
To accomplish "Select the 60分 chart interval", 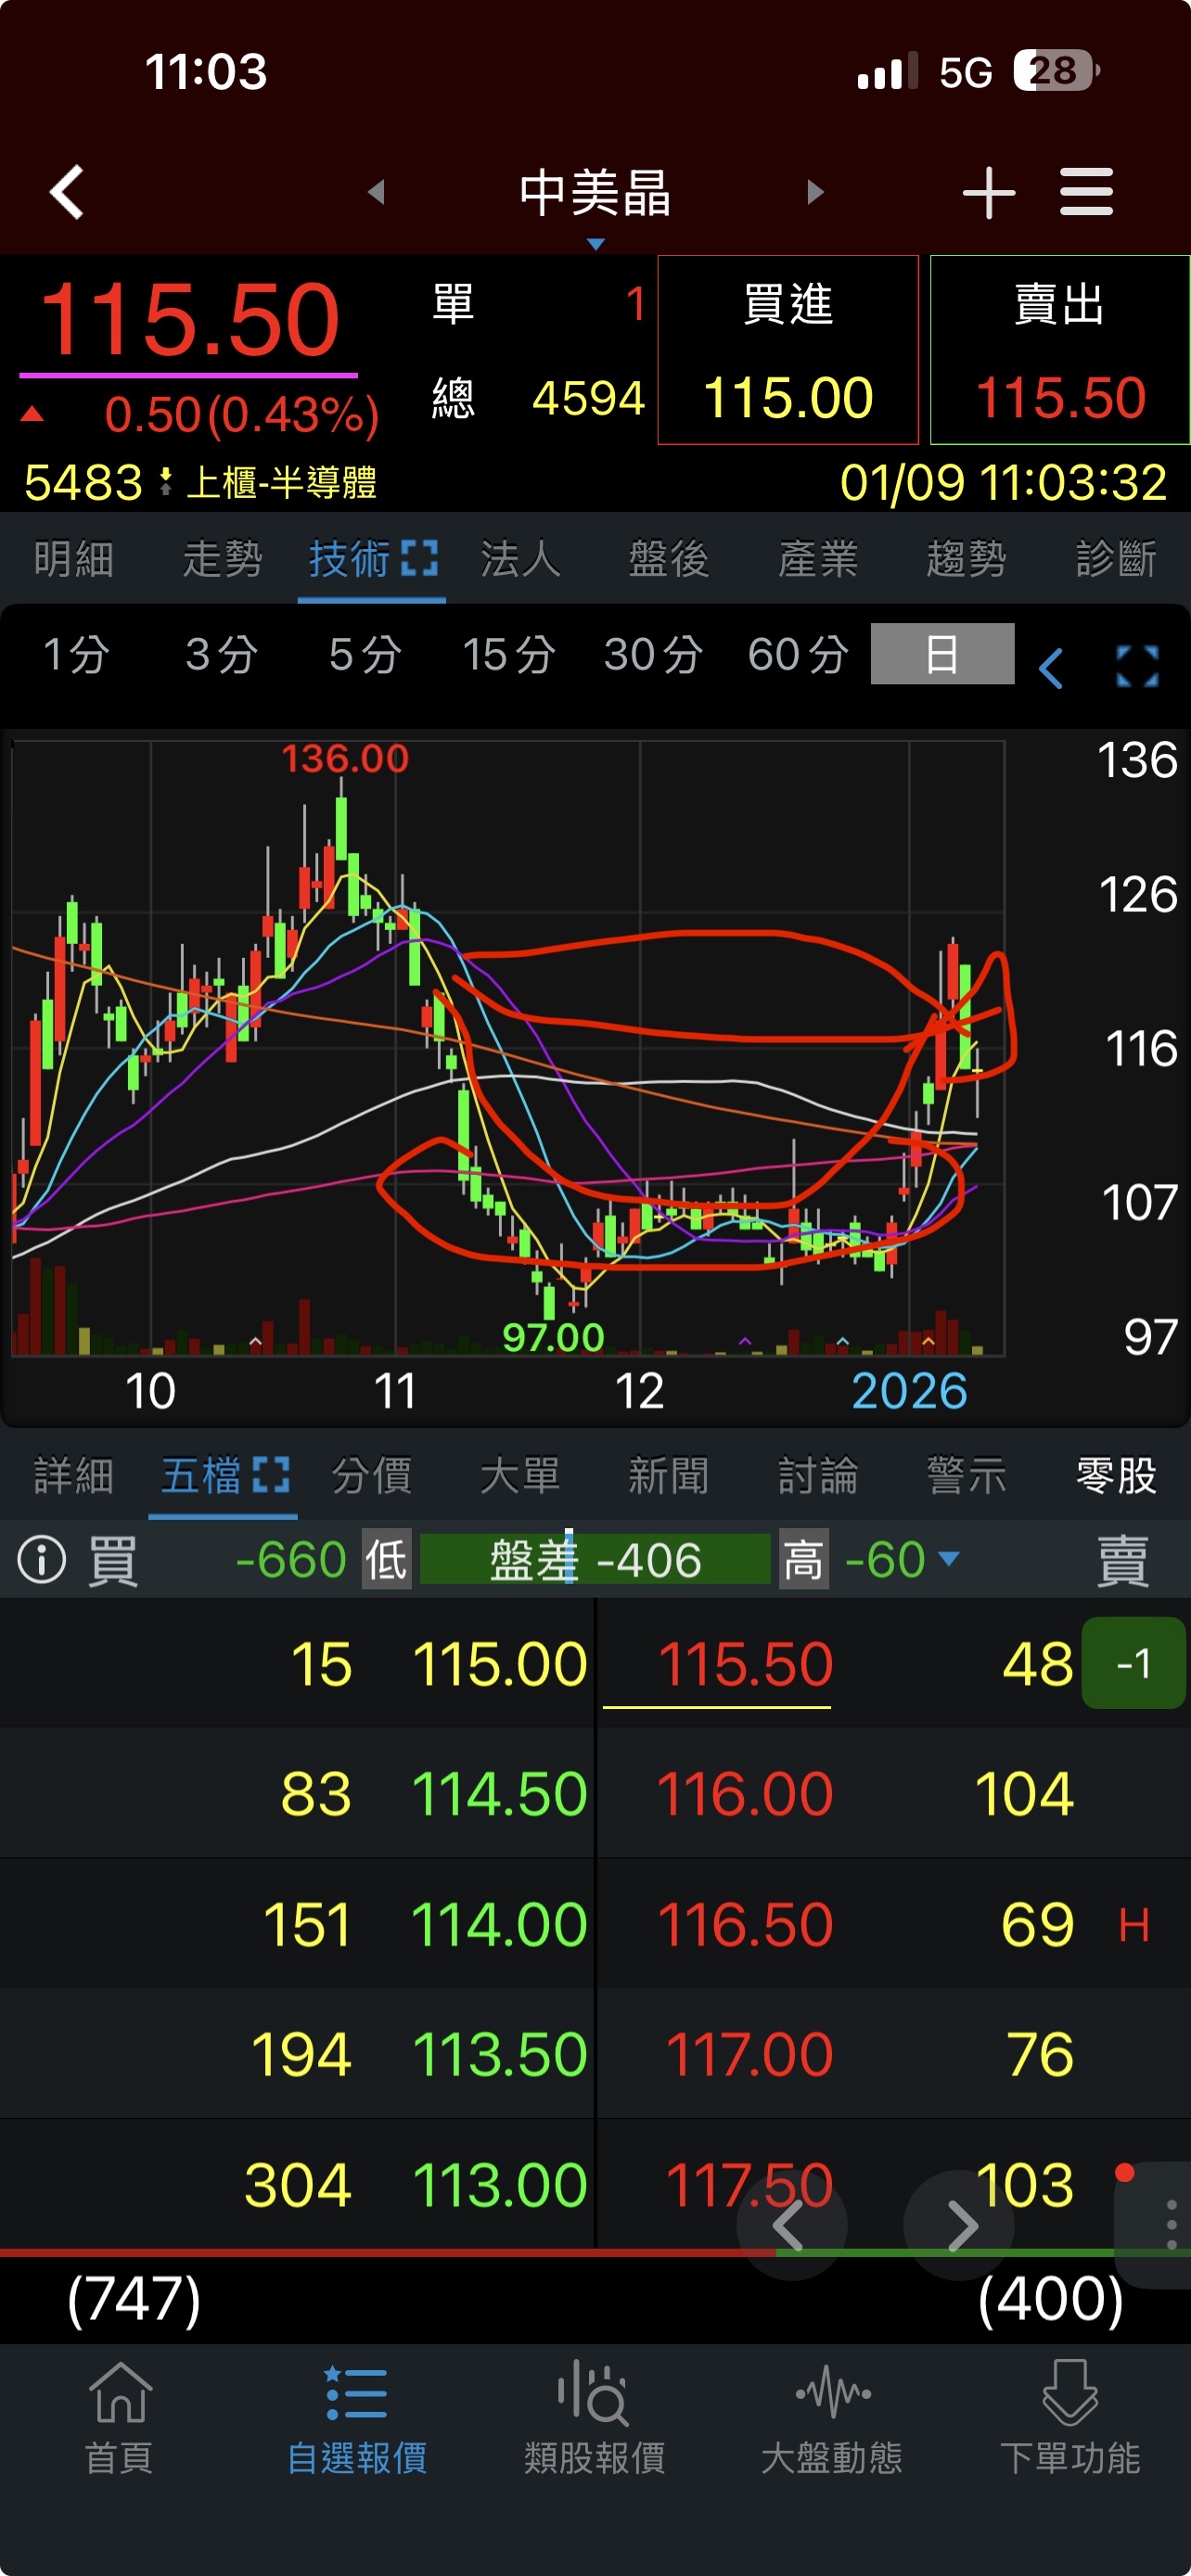I will click(798, 655).
